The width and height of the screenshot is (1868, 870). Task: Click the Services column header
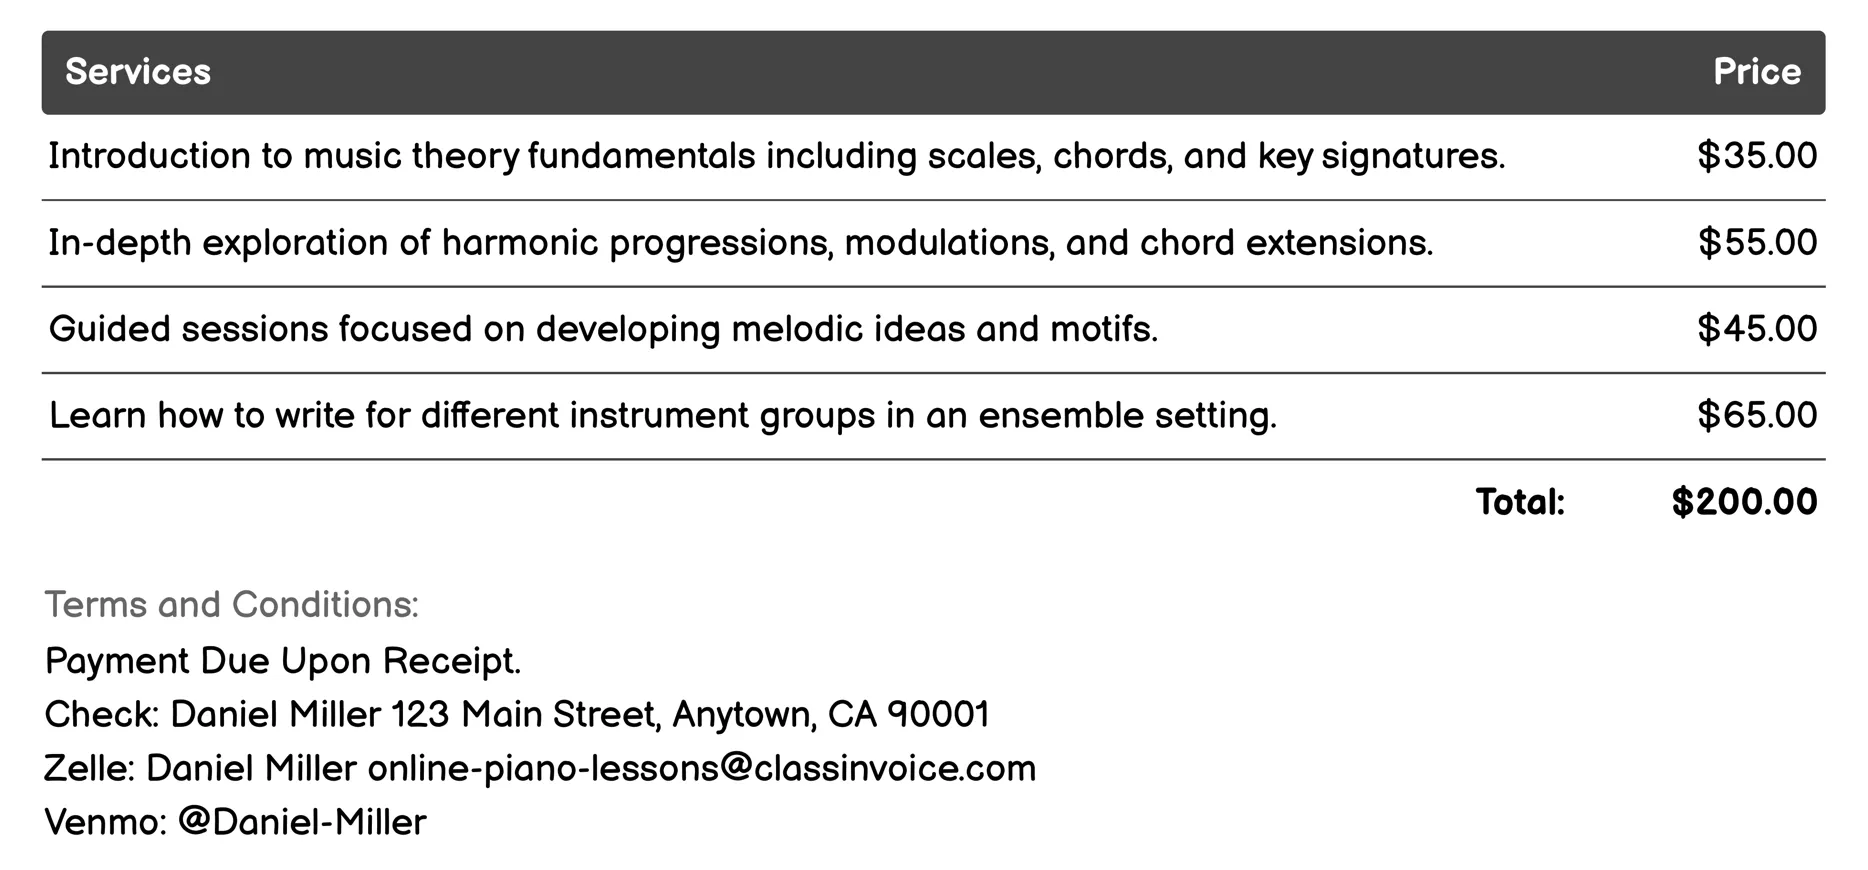click(138, 72)
